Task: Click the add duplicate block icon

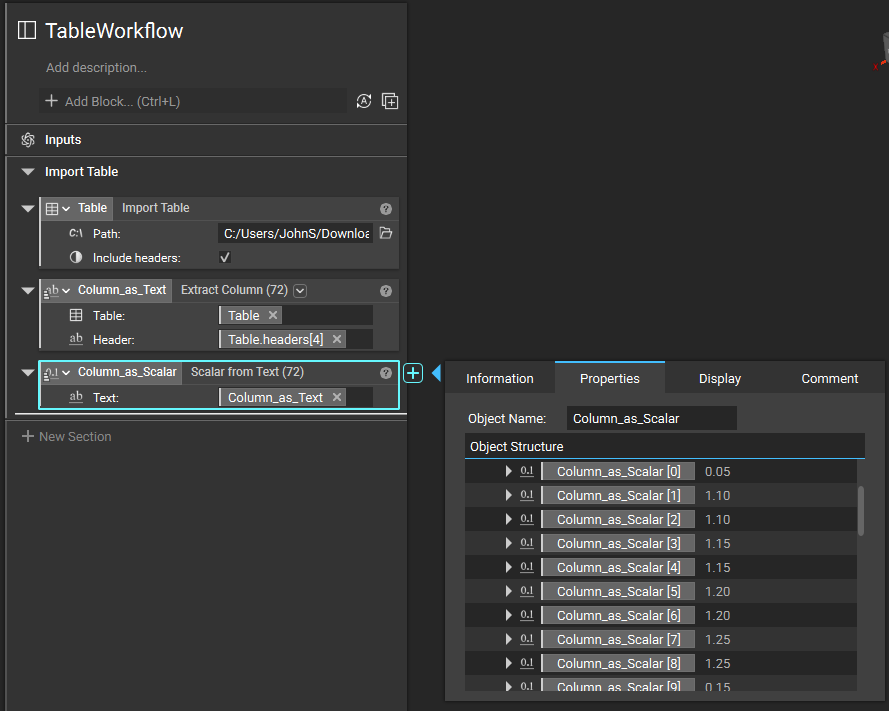Action: [390, 101]
